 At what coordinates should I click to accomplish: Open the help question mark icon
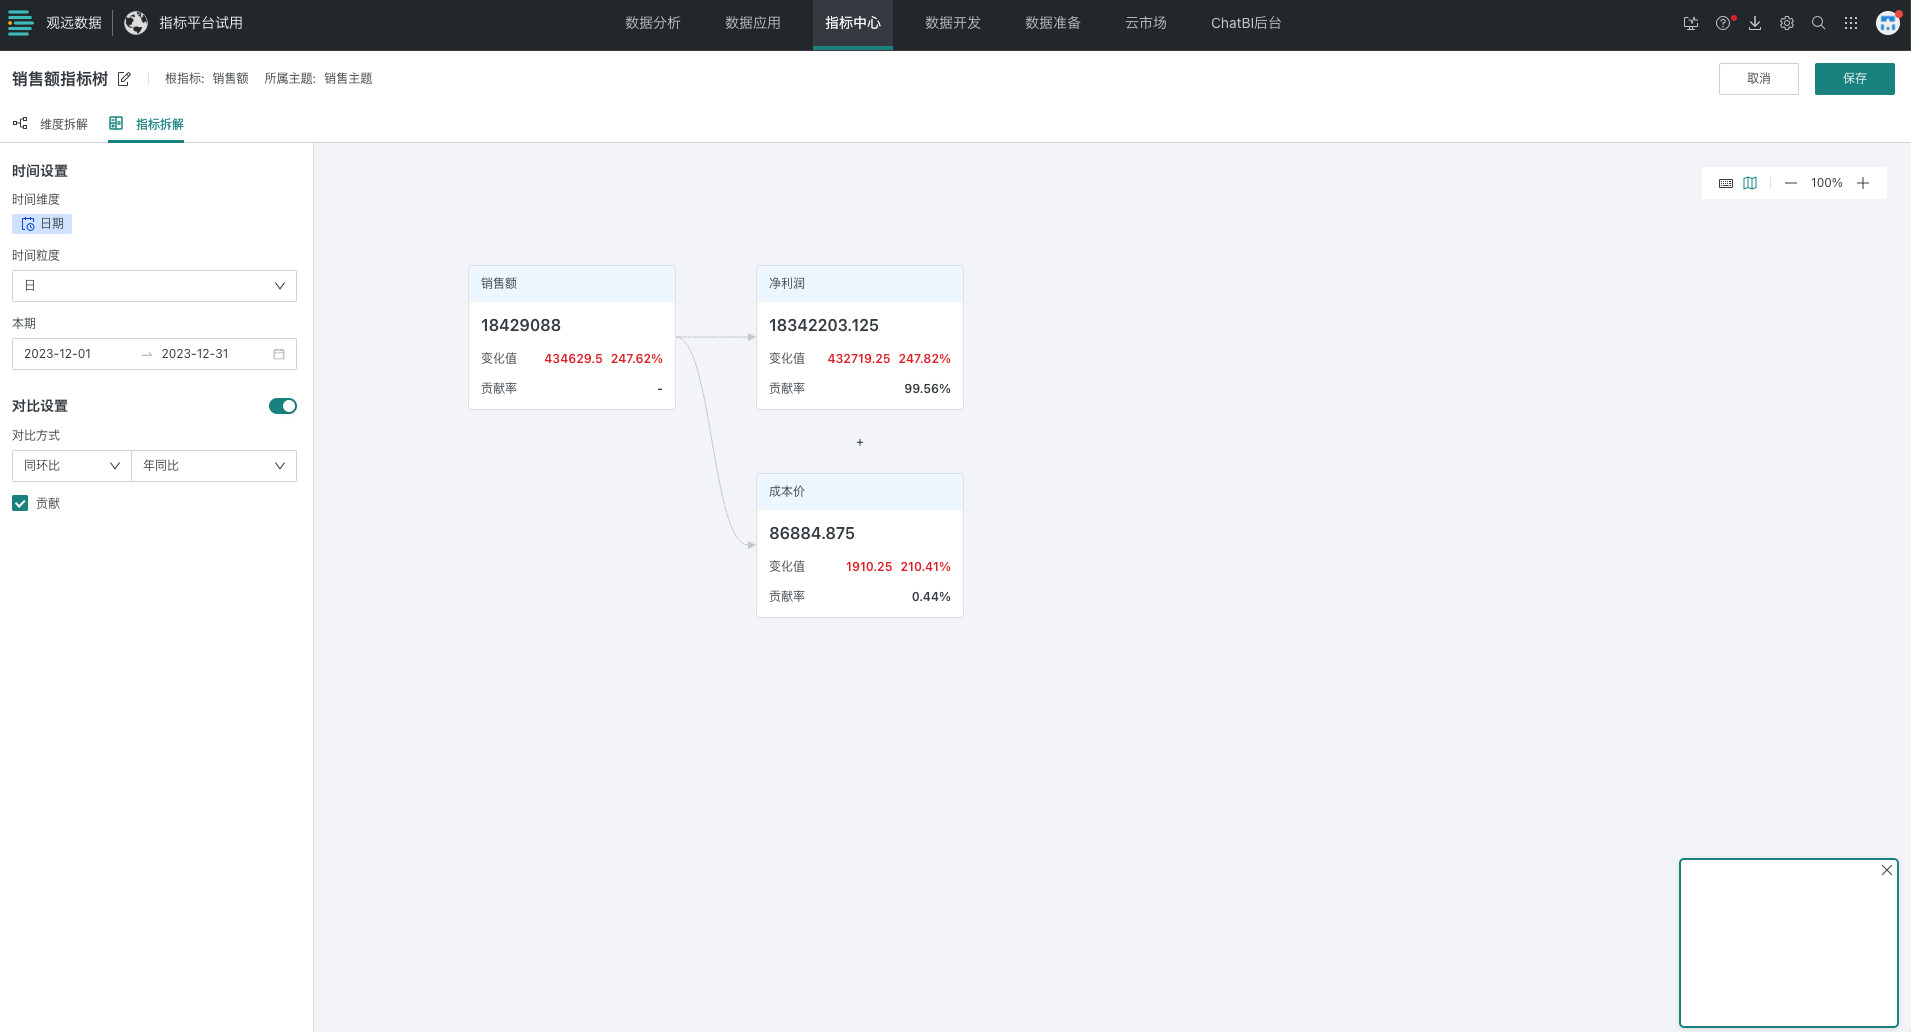pos(1722,23)
